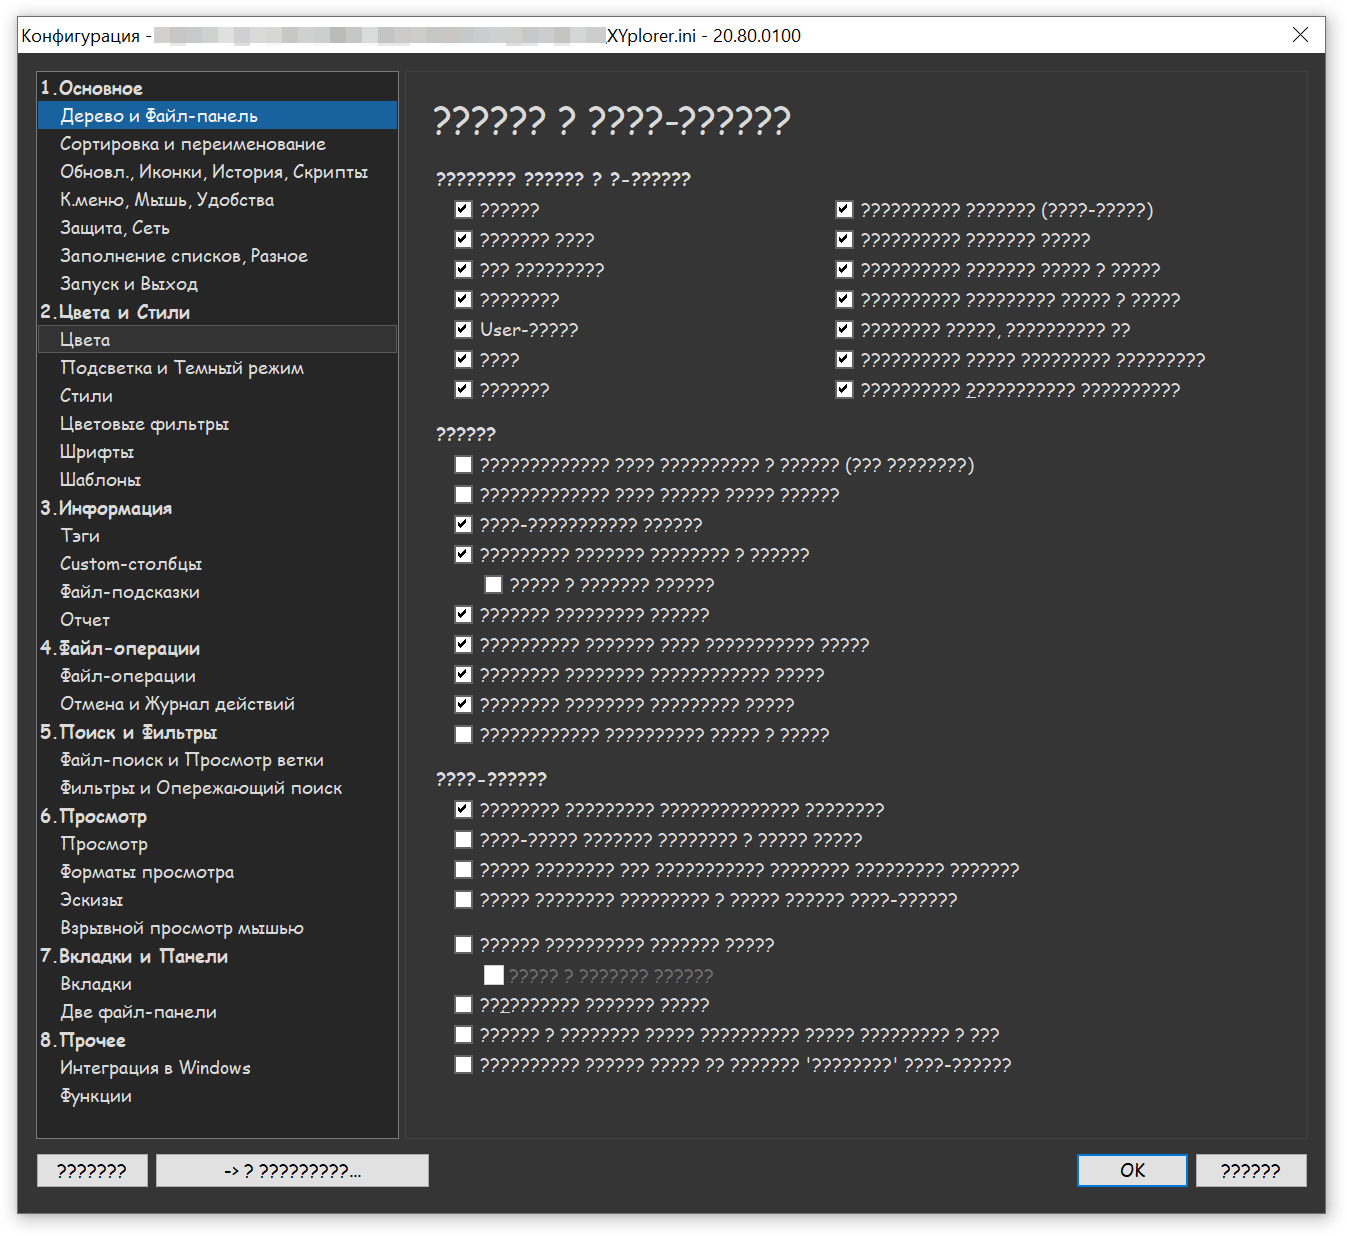
Task: Click the button right of OK
Action: click(1250, 1170)
